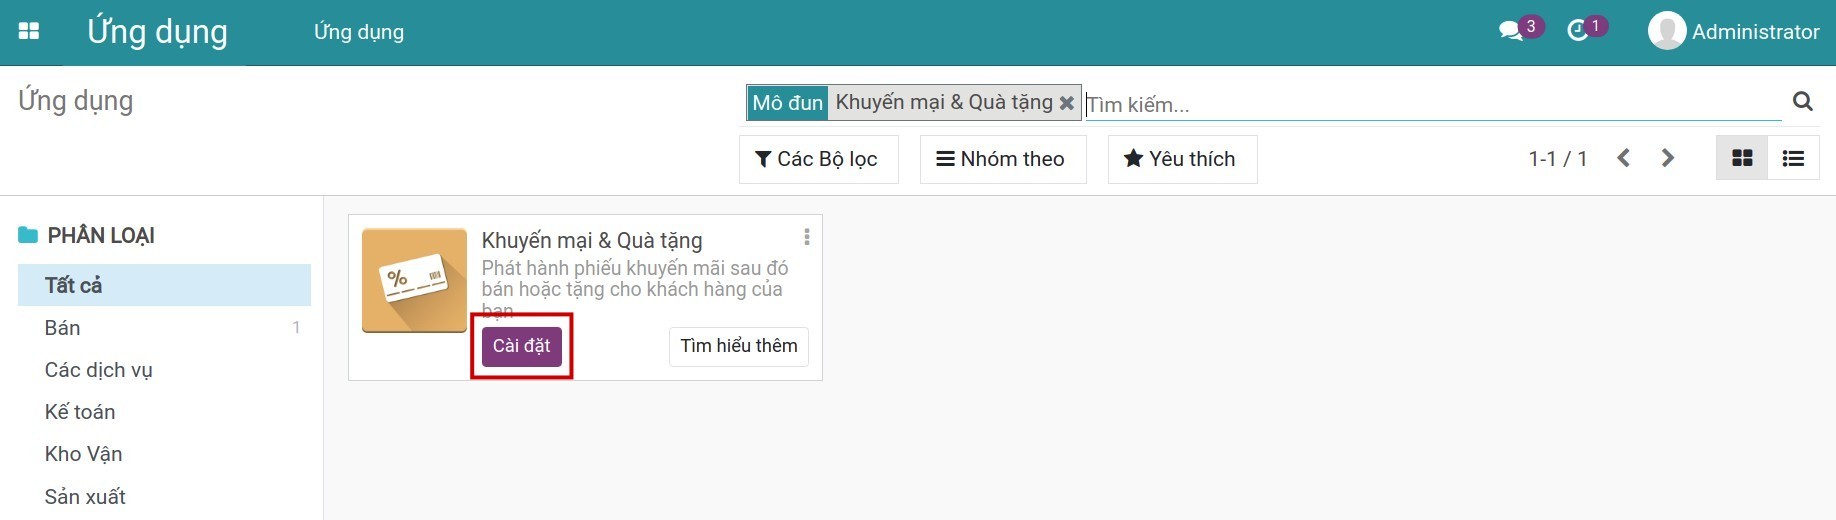The width and height of the screenshot is (1836, 520).
Task: Switch to list view
Action: click(1793, 158)
